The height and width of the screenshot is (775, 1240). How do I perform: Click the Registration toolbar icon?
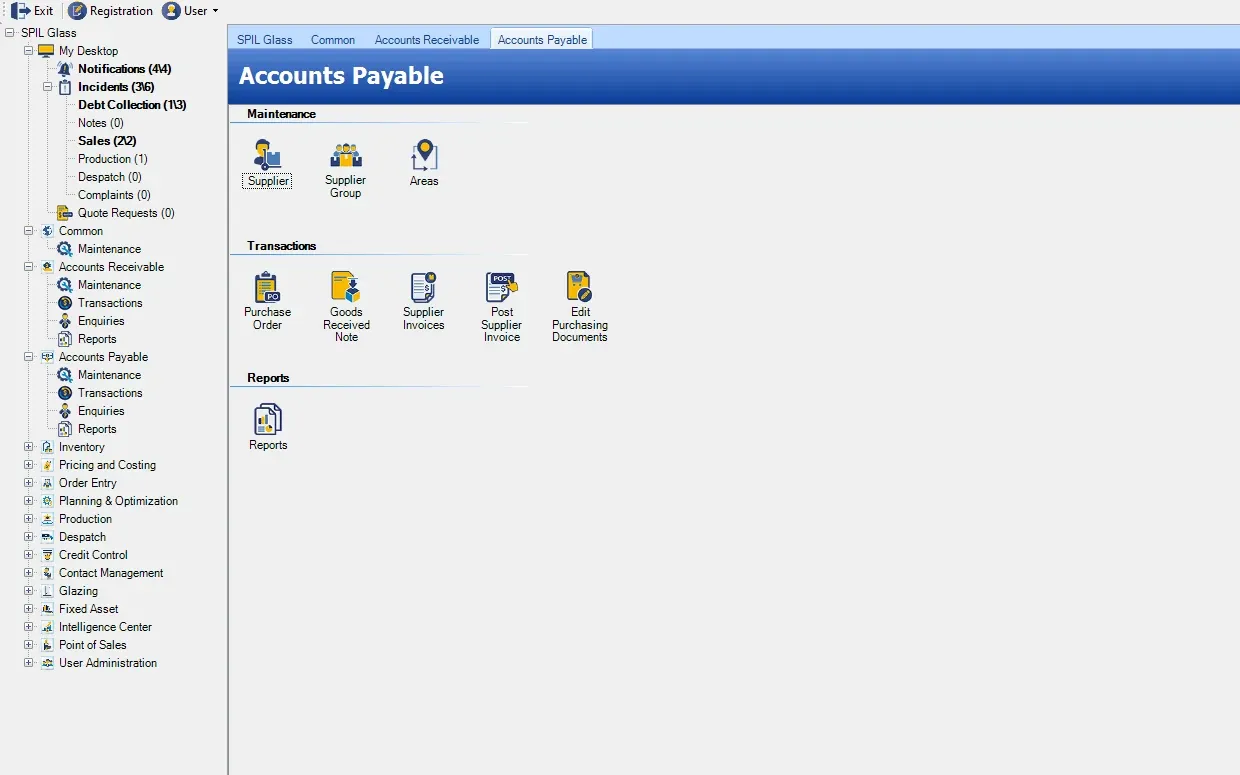[x=77, y=11]
